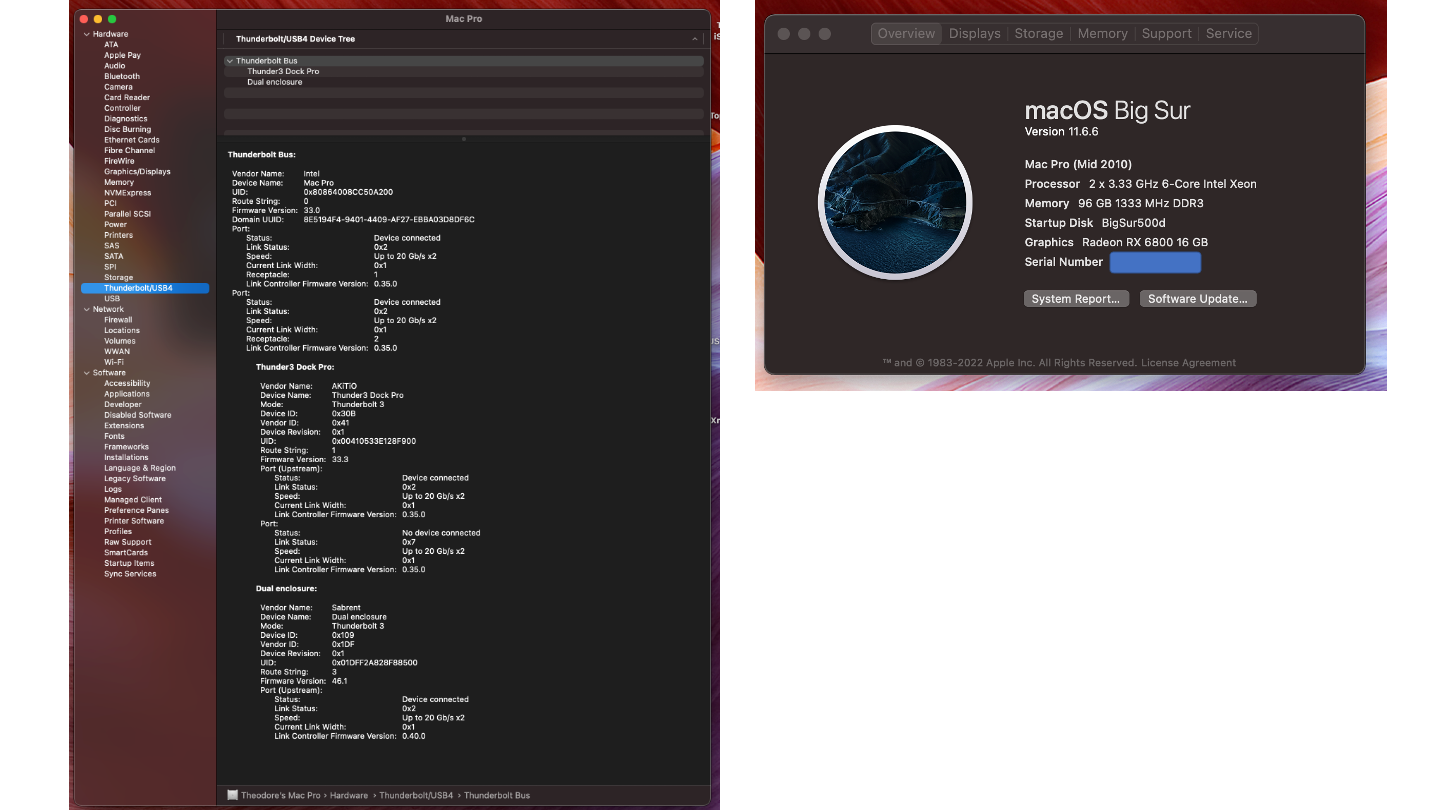Select Storage in the System Report sidebar

118,278
